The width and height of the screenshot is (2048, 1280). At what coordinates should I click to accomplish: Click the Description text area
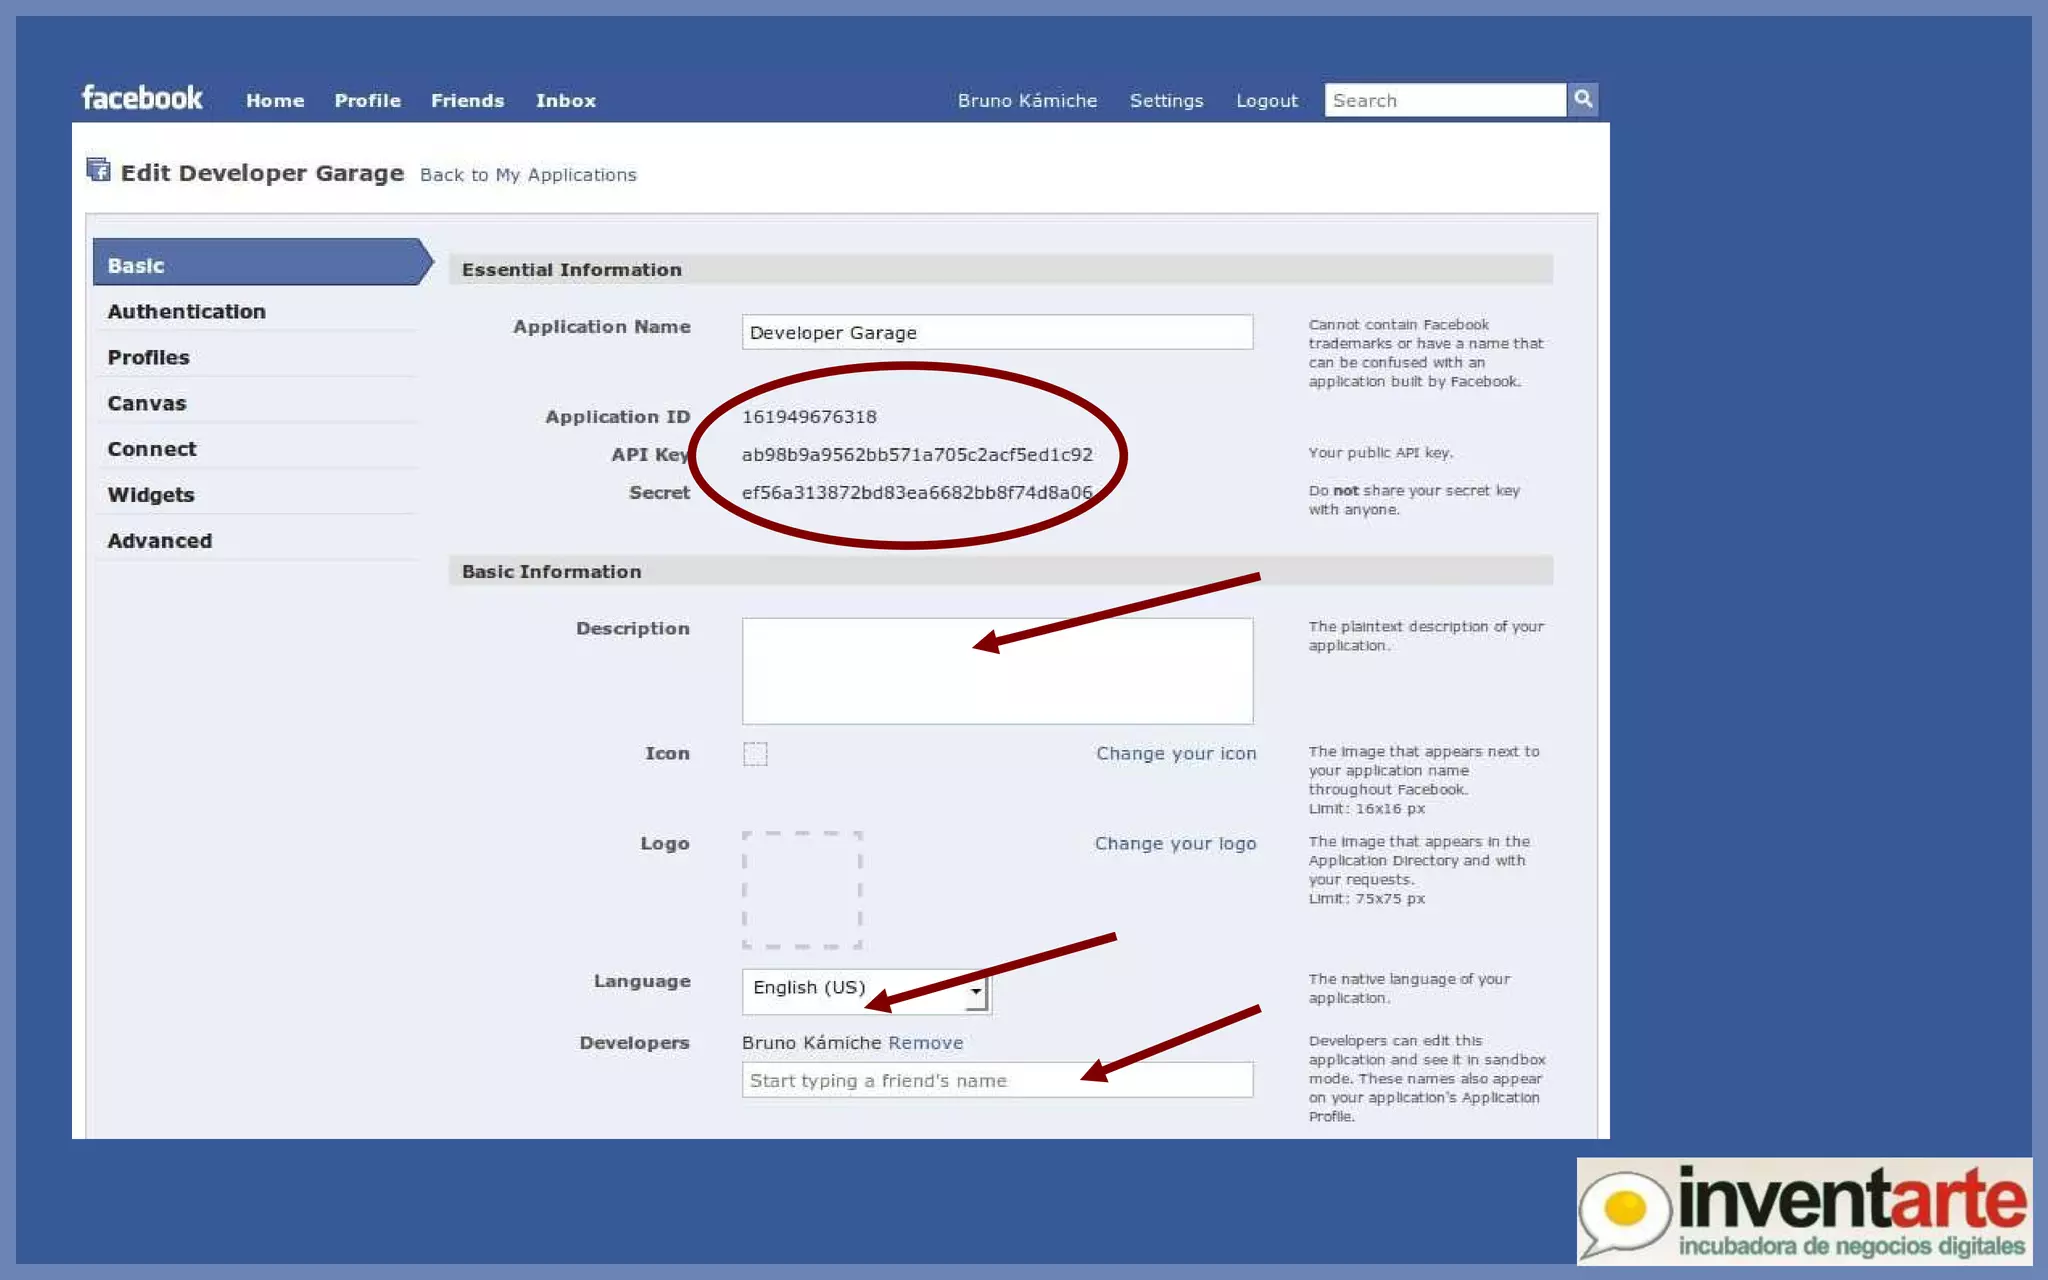pyautogui.click(x=997, y=671)
